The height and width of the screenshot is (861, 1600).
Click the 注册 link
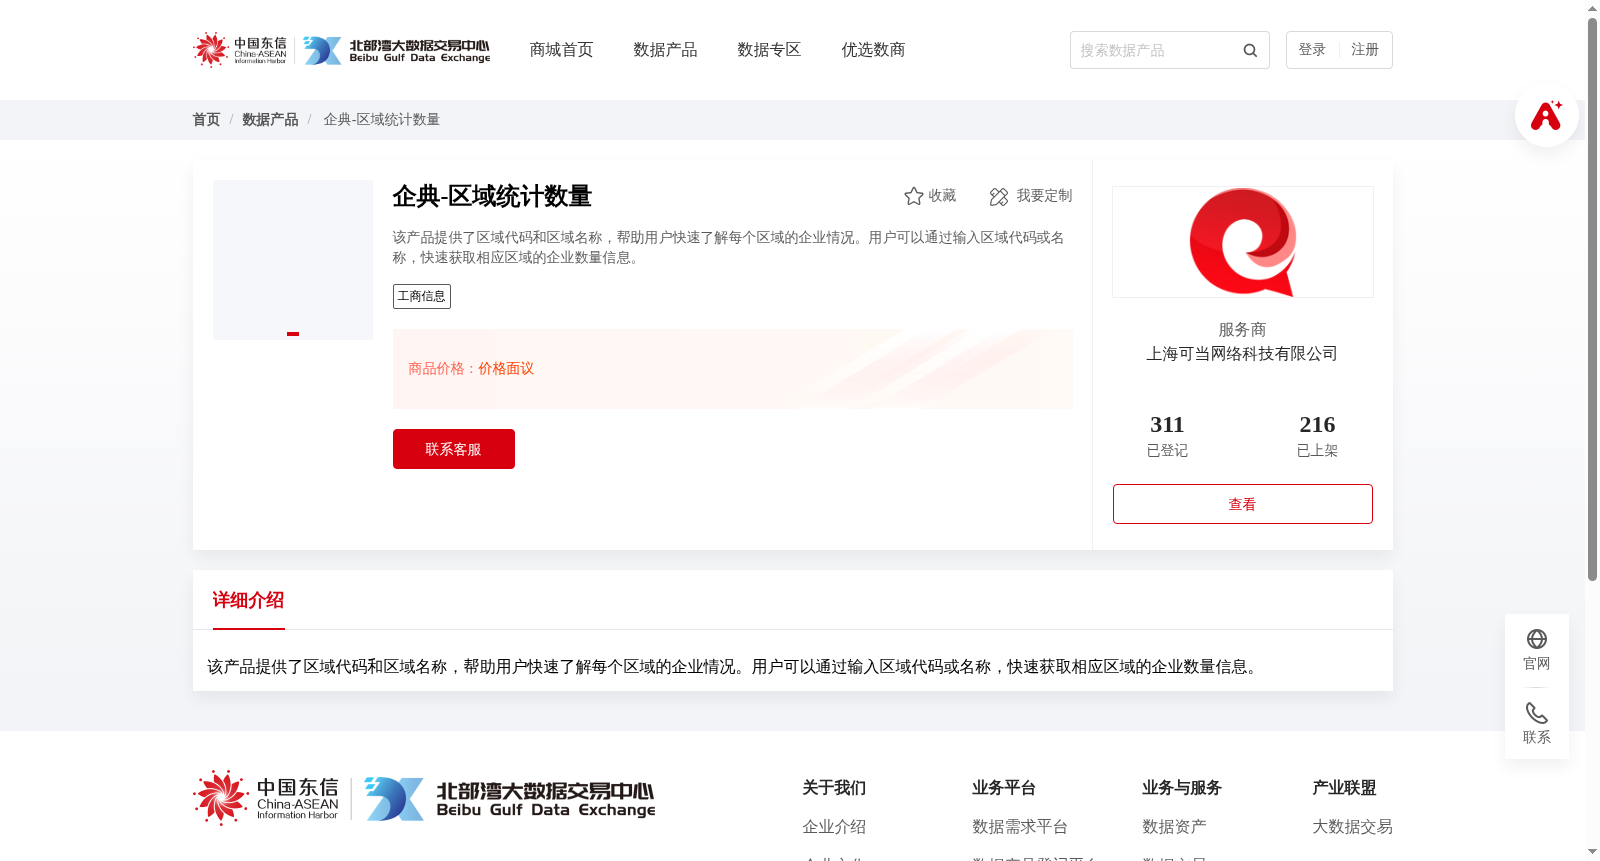[x=1365, y=50]
